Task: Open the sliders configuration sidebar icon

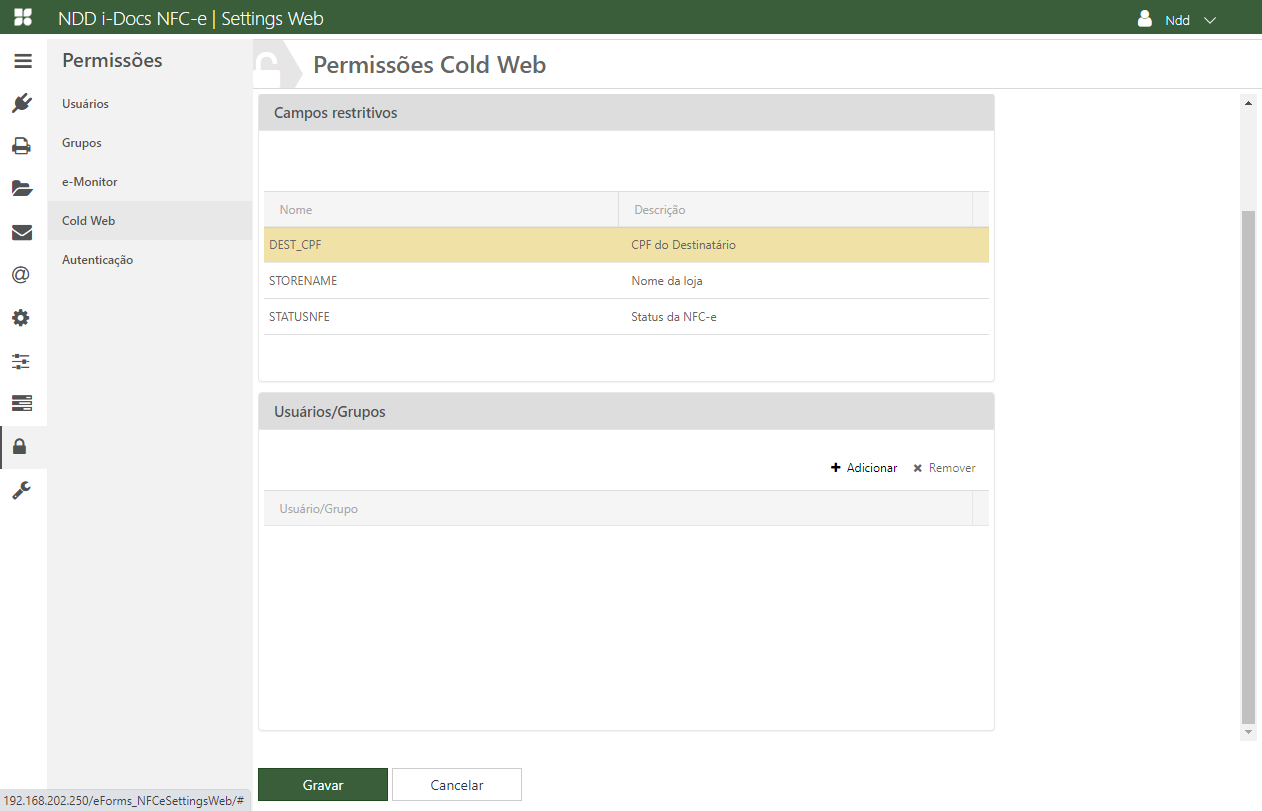Action: coord(22,361)
